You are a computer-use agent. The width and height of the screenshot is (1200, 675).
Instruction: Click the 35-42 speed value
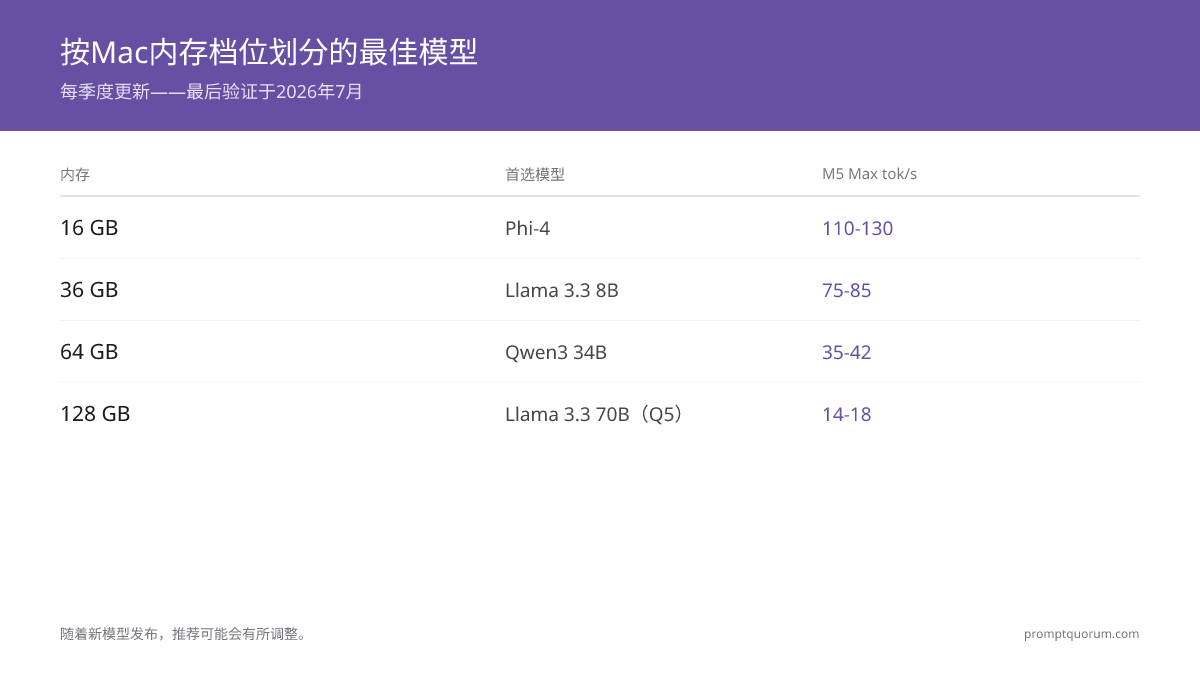846,353
